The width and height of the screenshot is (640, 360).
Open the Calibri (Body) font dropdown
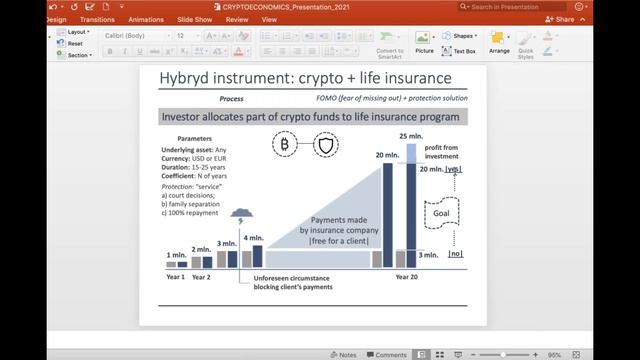point(137,36)
